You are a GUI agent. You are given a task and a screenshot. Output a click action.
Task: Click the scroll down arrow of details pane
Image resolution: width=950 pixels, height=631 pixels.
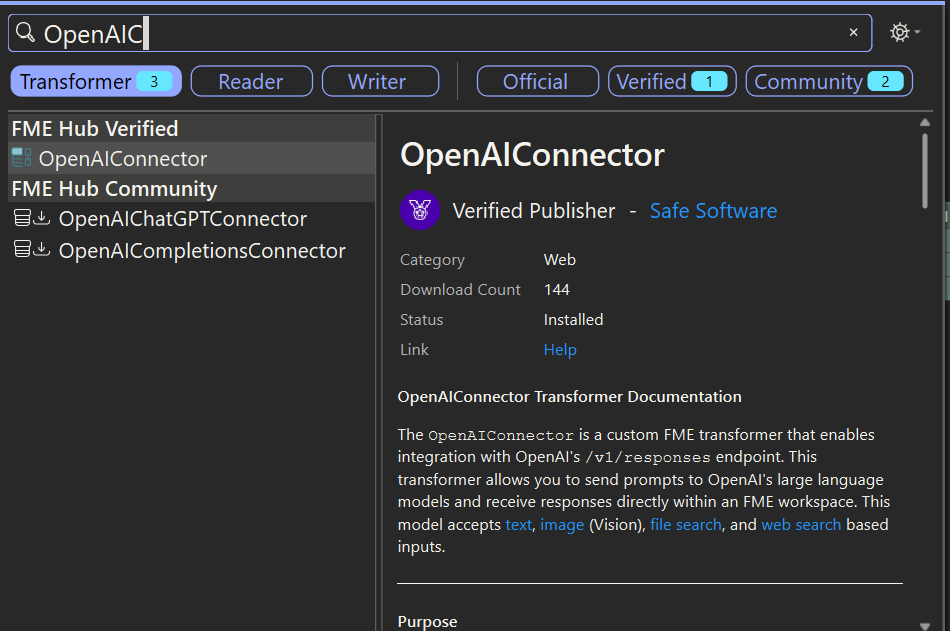point(925,626)
